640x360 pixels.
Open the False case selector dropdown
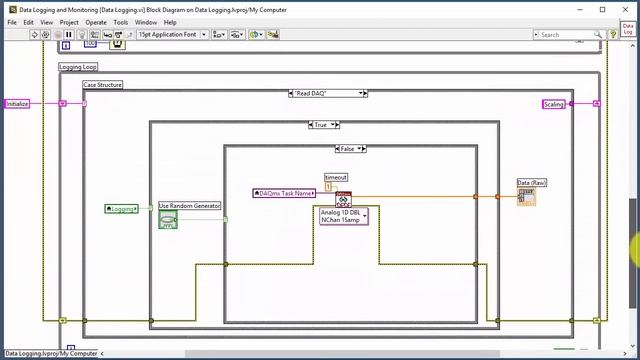(359, 149)
